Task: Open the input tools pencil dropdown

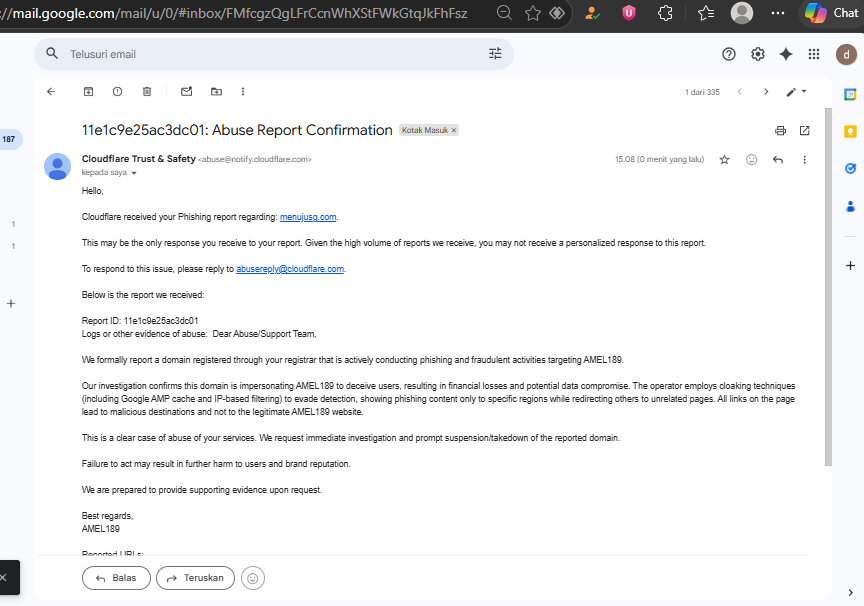Action: pyautogui.click(x=796, y=91)
